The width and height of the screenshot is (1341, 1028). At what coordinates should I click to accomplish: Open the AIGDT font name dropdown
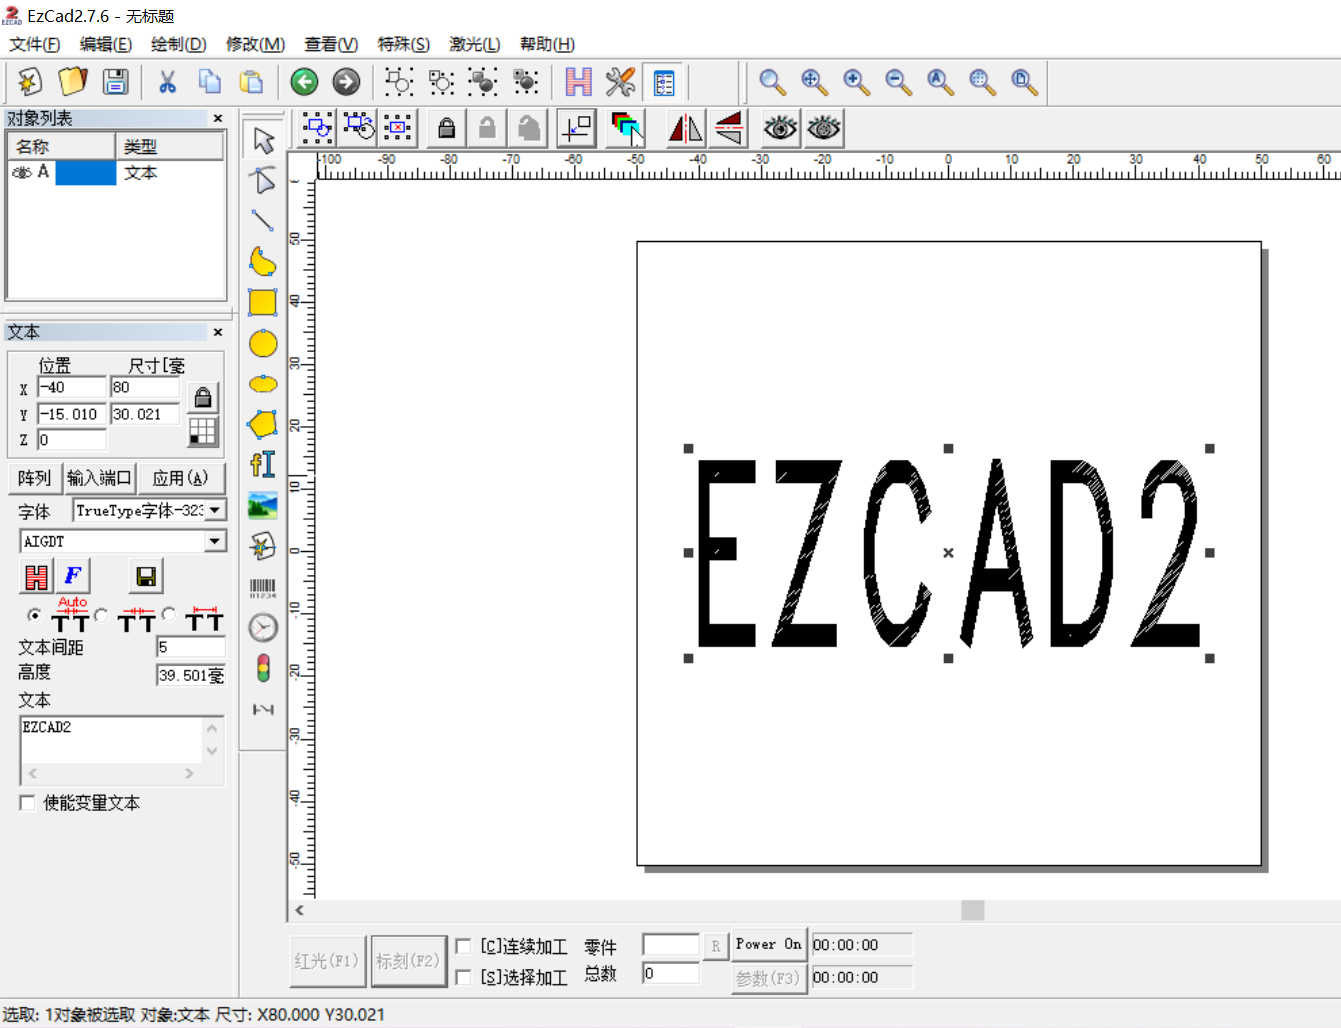pos(215,541)
